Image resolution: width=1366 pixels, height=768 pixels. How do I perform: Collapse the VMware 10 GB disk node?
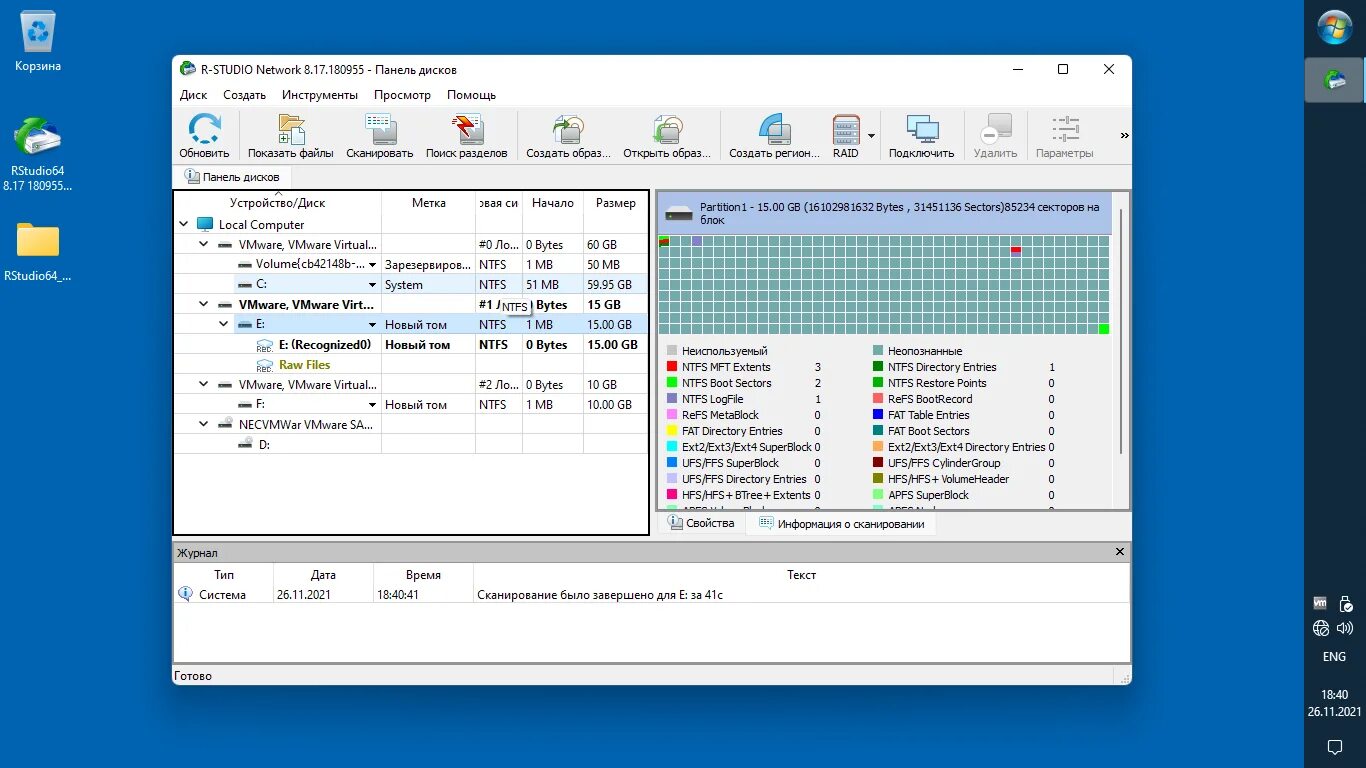tap(204, 385)
